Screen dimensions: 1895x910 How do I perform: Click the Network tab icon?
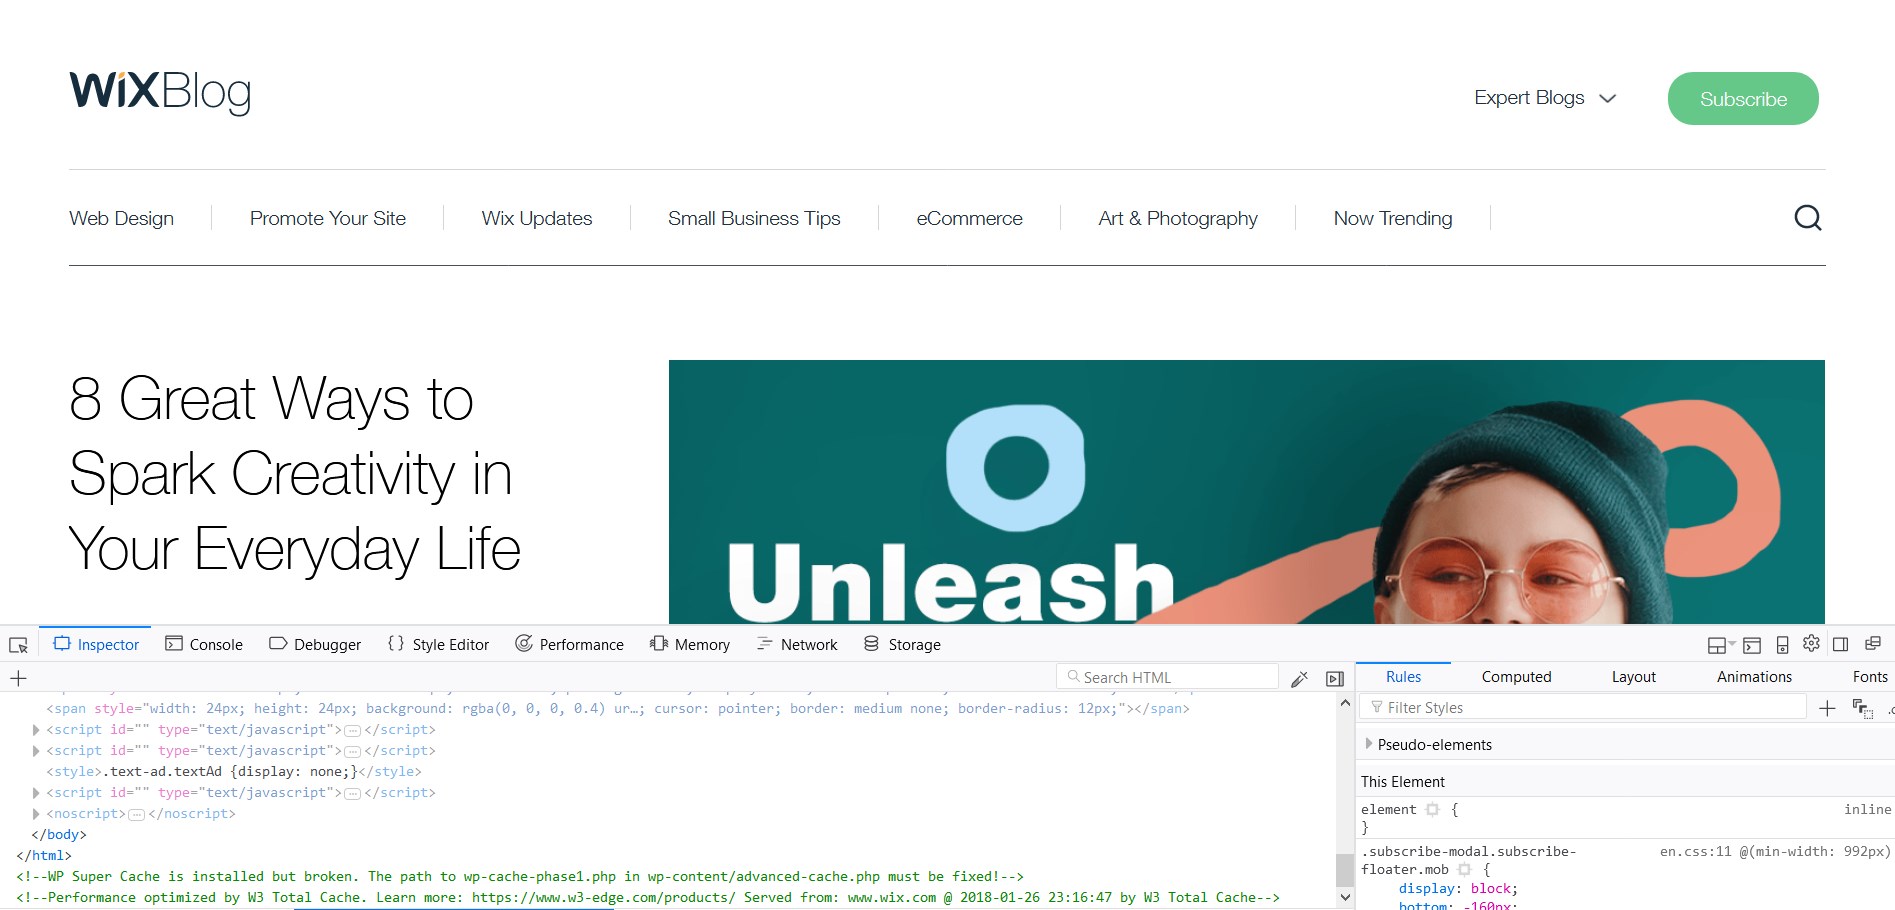pos(765,644)
